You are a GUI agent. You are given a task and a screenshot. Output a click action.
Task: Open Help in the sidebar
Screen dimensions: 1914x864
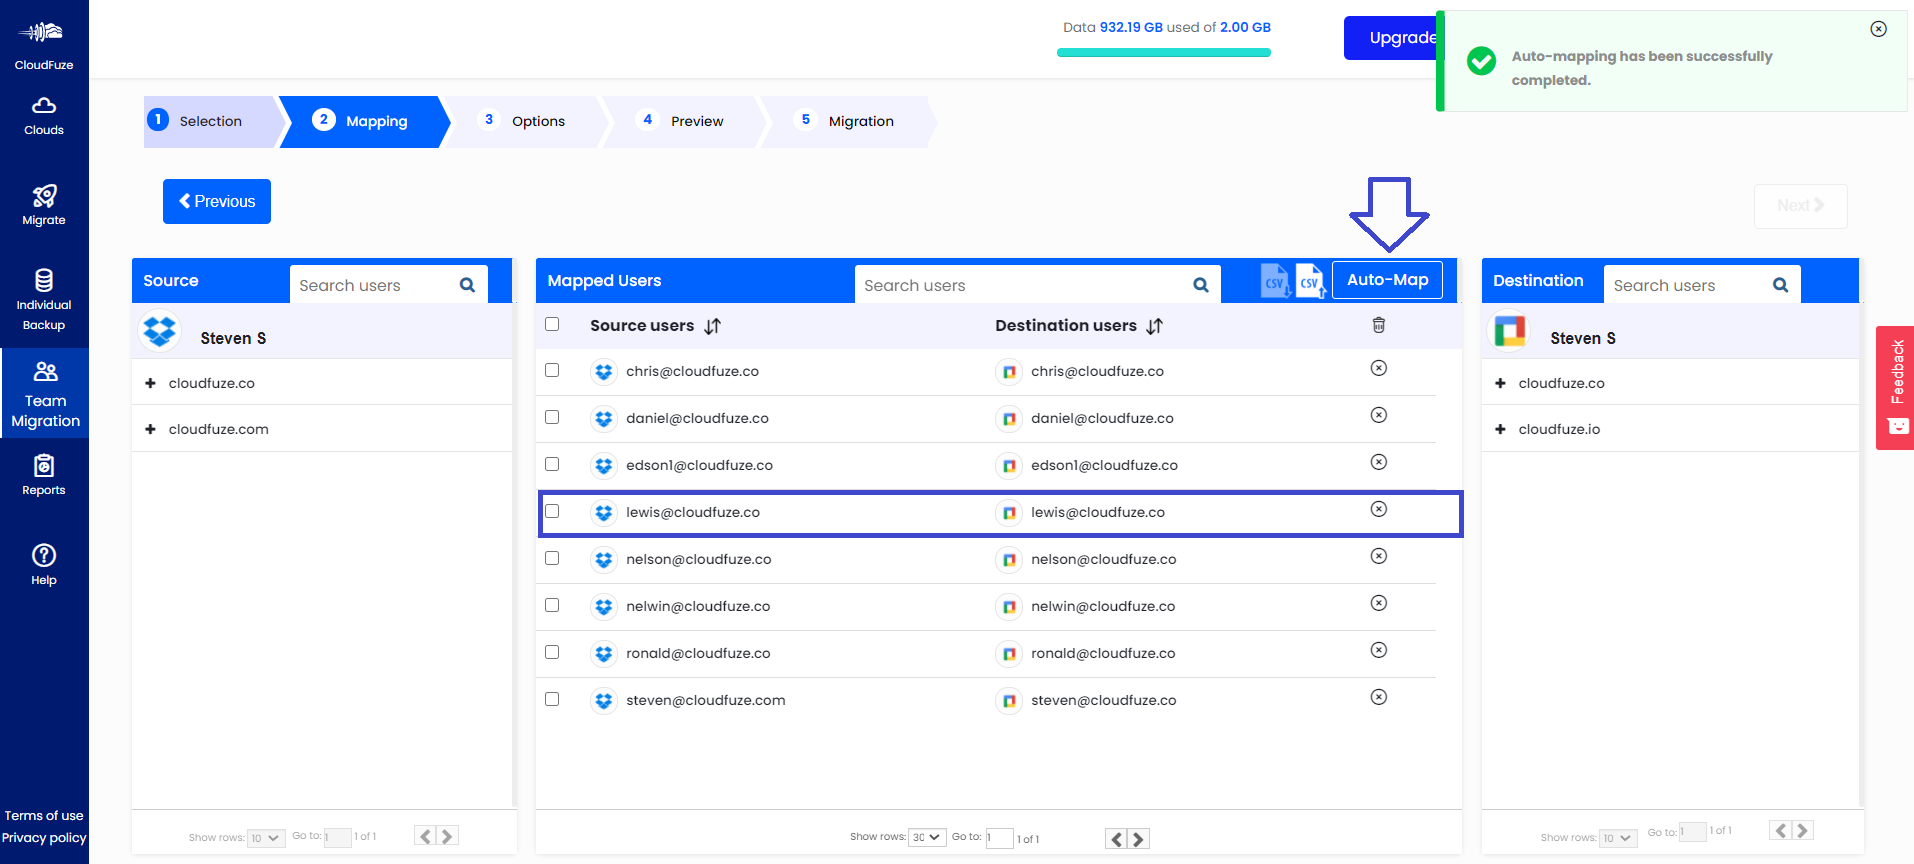click(43, 564)
